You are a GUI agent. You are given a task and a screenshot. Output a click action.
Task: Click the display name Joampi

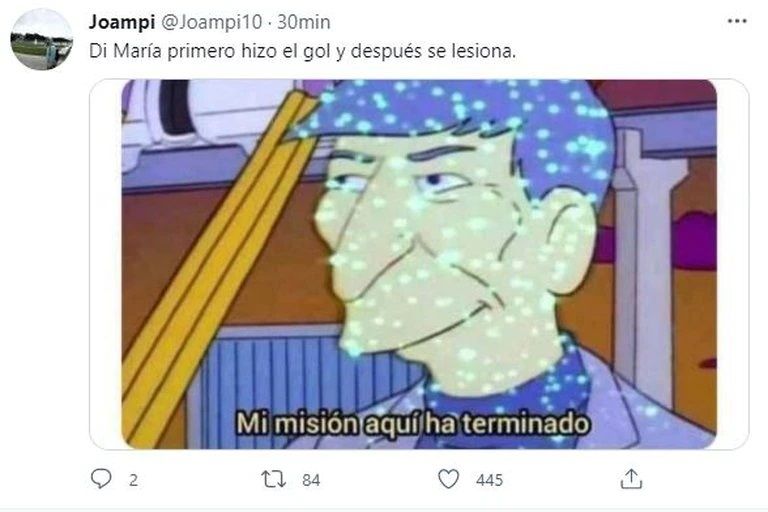pos(122,22)
